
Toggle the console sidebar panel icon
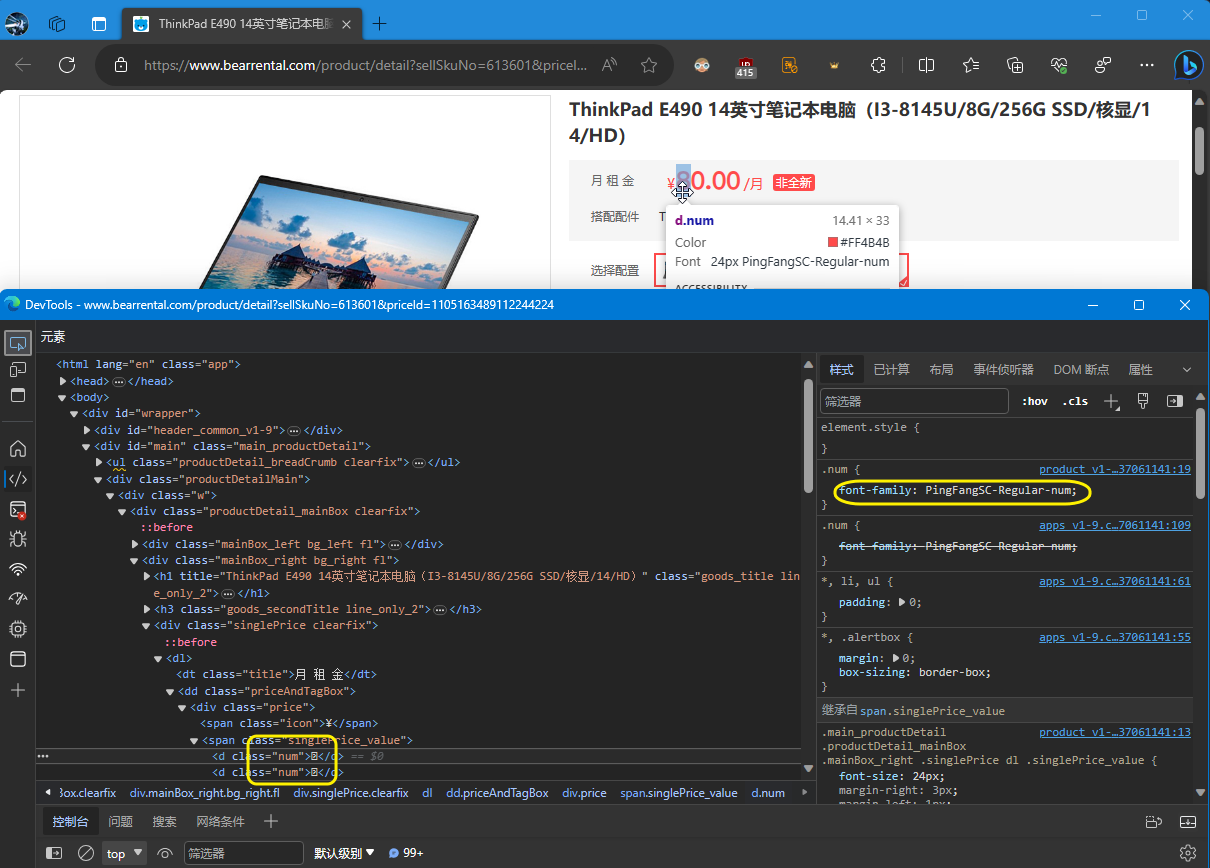[x=55, y=853]
